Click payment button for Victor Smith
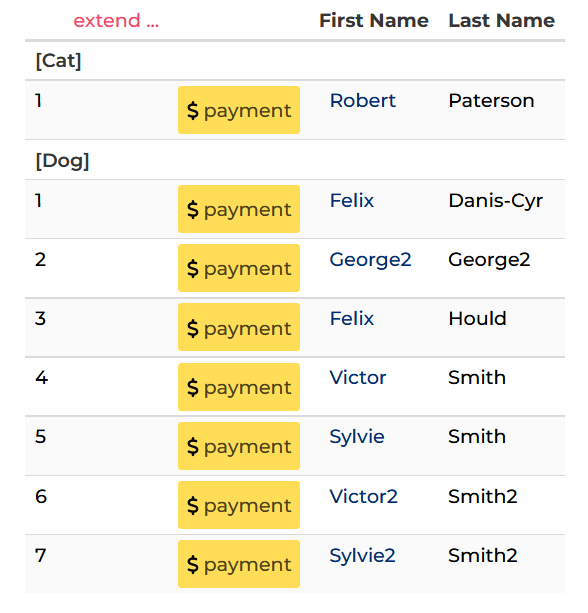Viewport: 588px width, 613px height. point(239,387)
